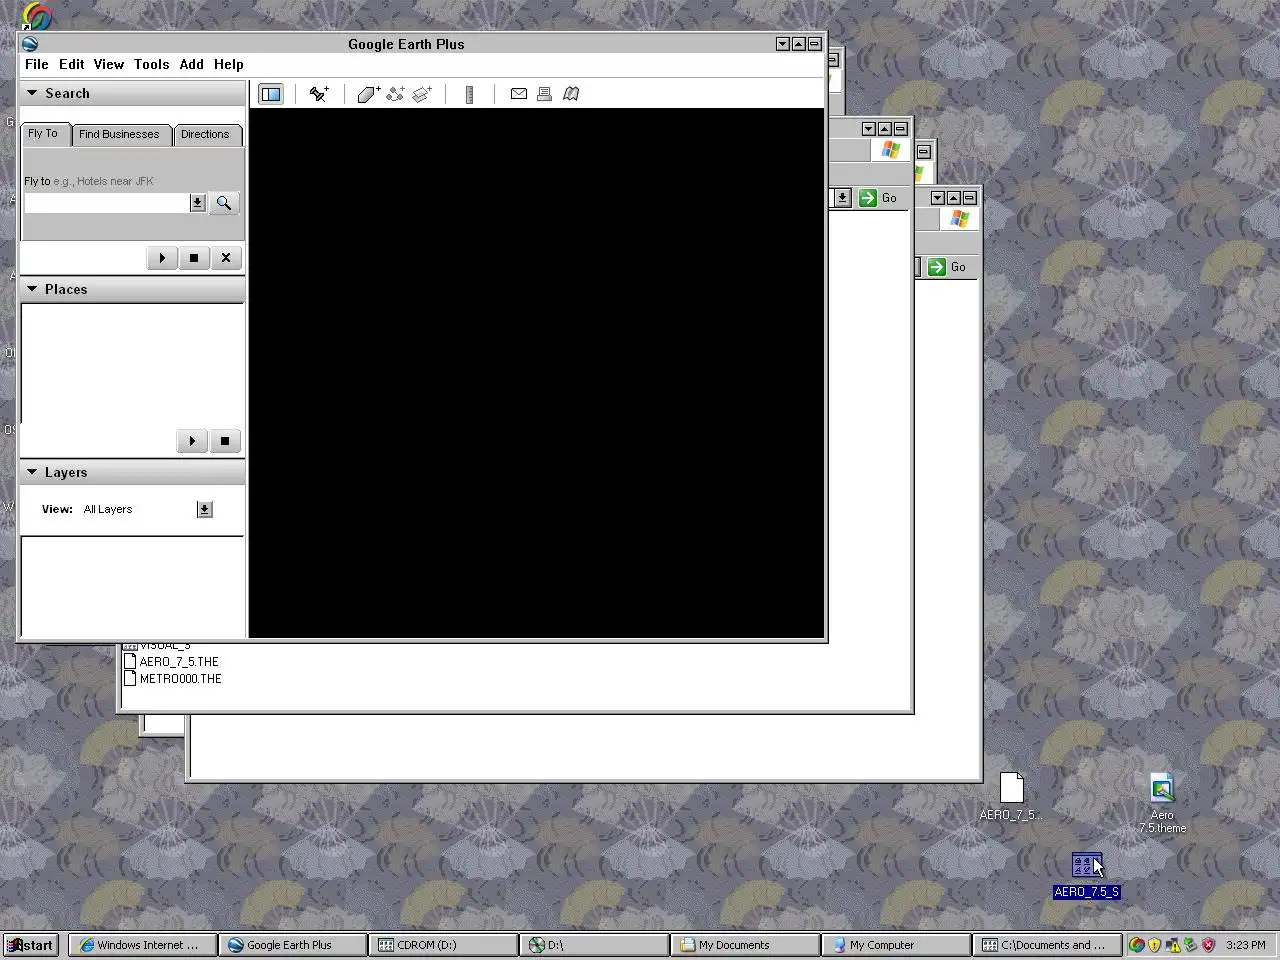Open the address dropdown in middle Explorer window

[842, 198]
